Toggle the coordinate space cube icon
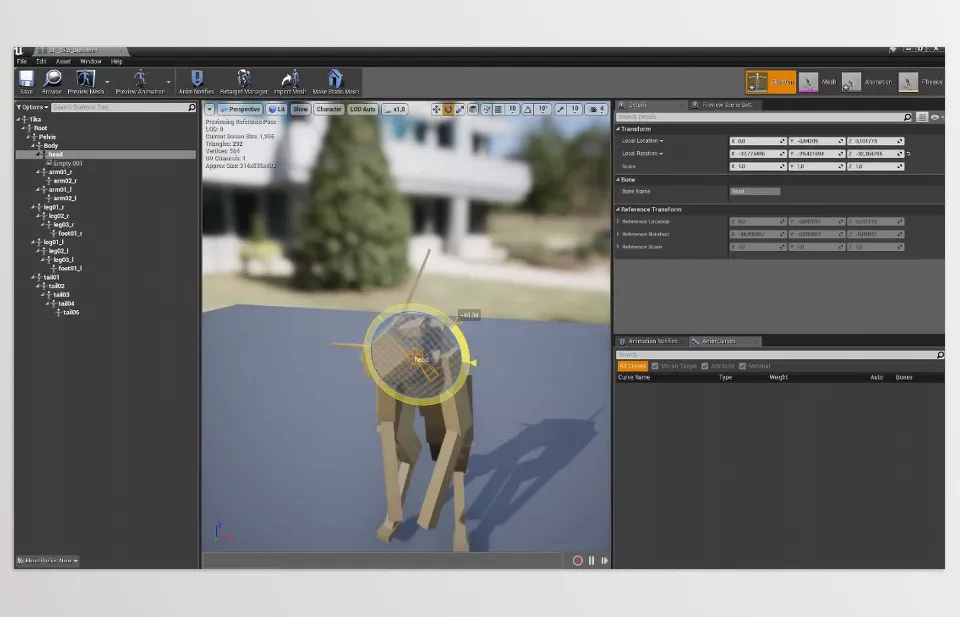The image size is (960, 617). 473,109
